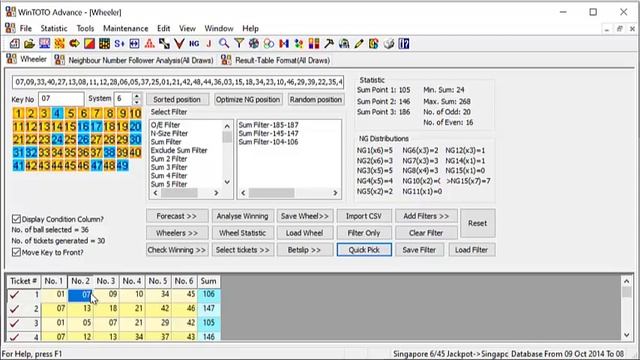Click the open folder toolbar icon
Image resolution: width=640 pixels, height=360 pixels.
click(x=29, y=44)
